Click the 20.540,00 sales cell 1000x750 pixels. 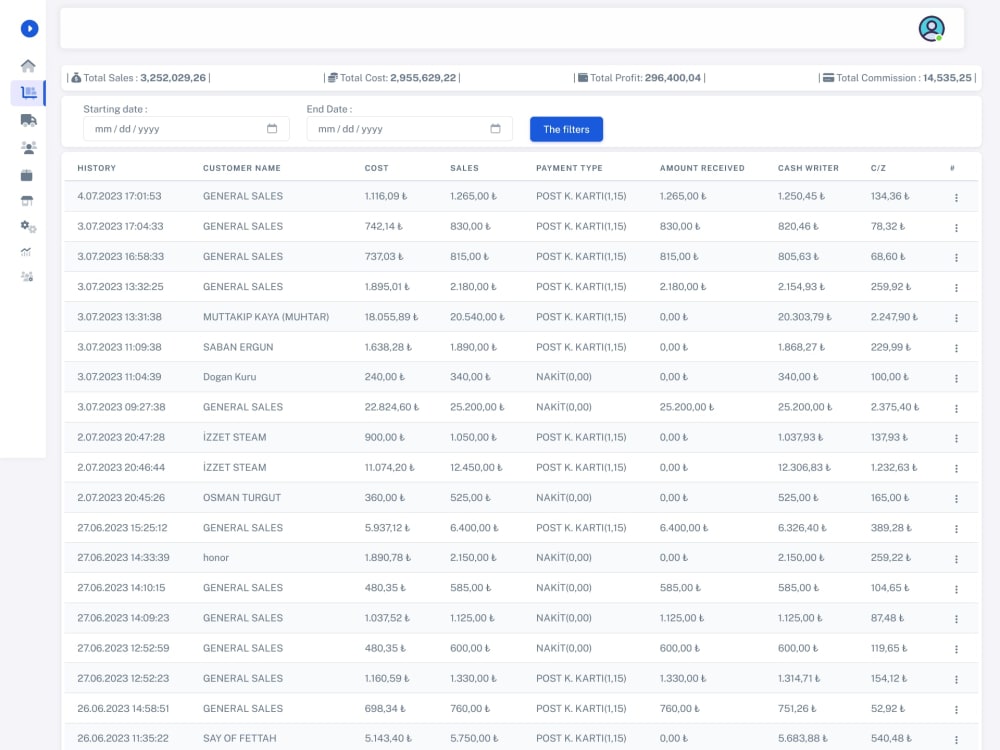477,317
